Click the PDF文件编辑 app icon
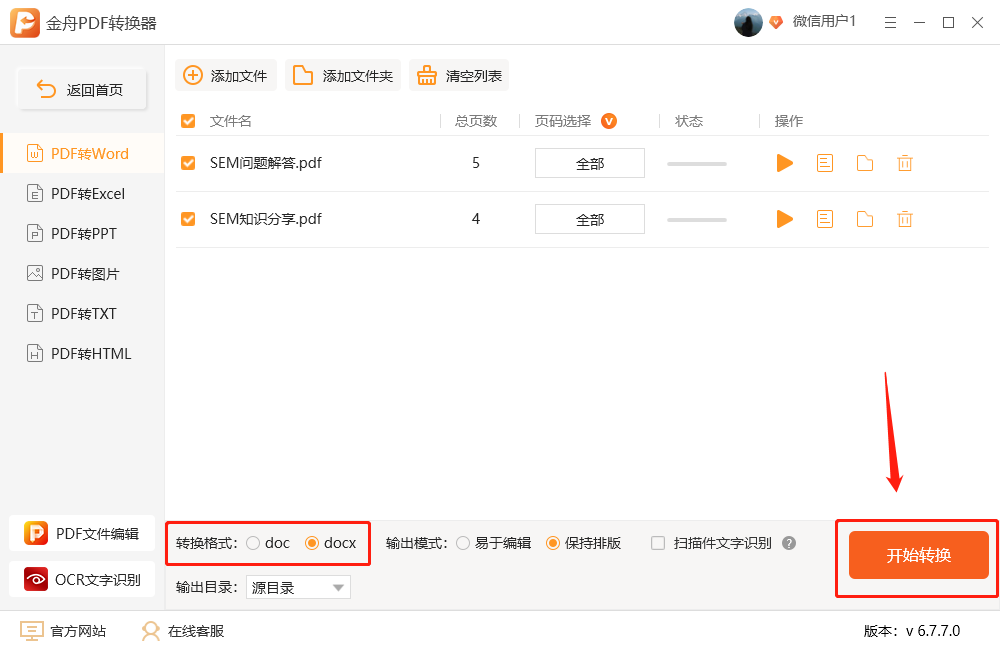This screenshot has width=1000, height=650. point(36,533)
